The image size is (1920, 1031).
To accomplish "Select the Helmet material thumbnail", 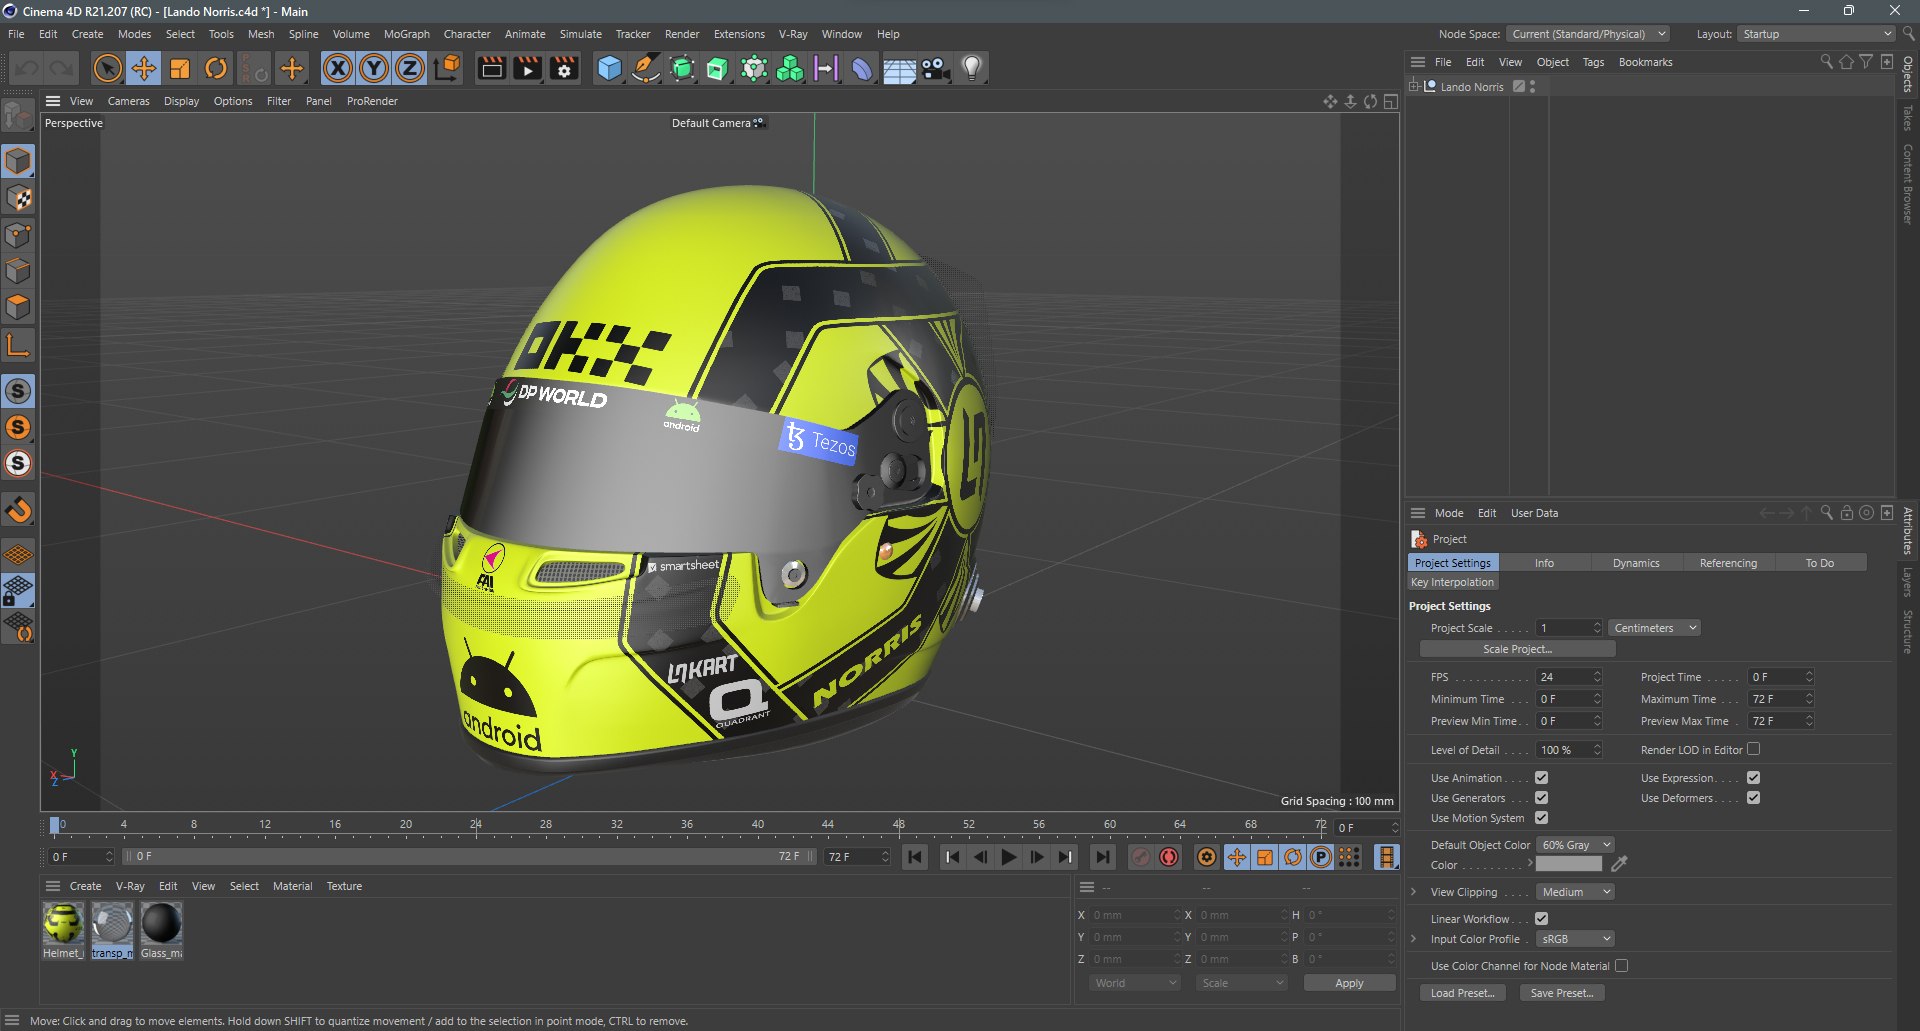I will [63, 923].
